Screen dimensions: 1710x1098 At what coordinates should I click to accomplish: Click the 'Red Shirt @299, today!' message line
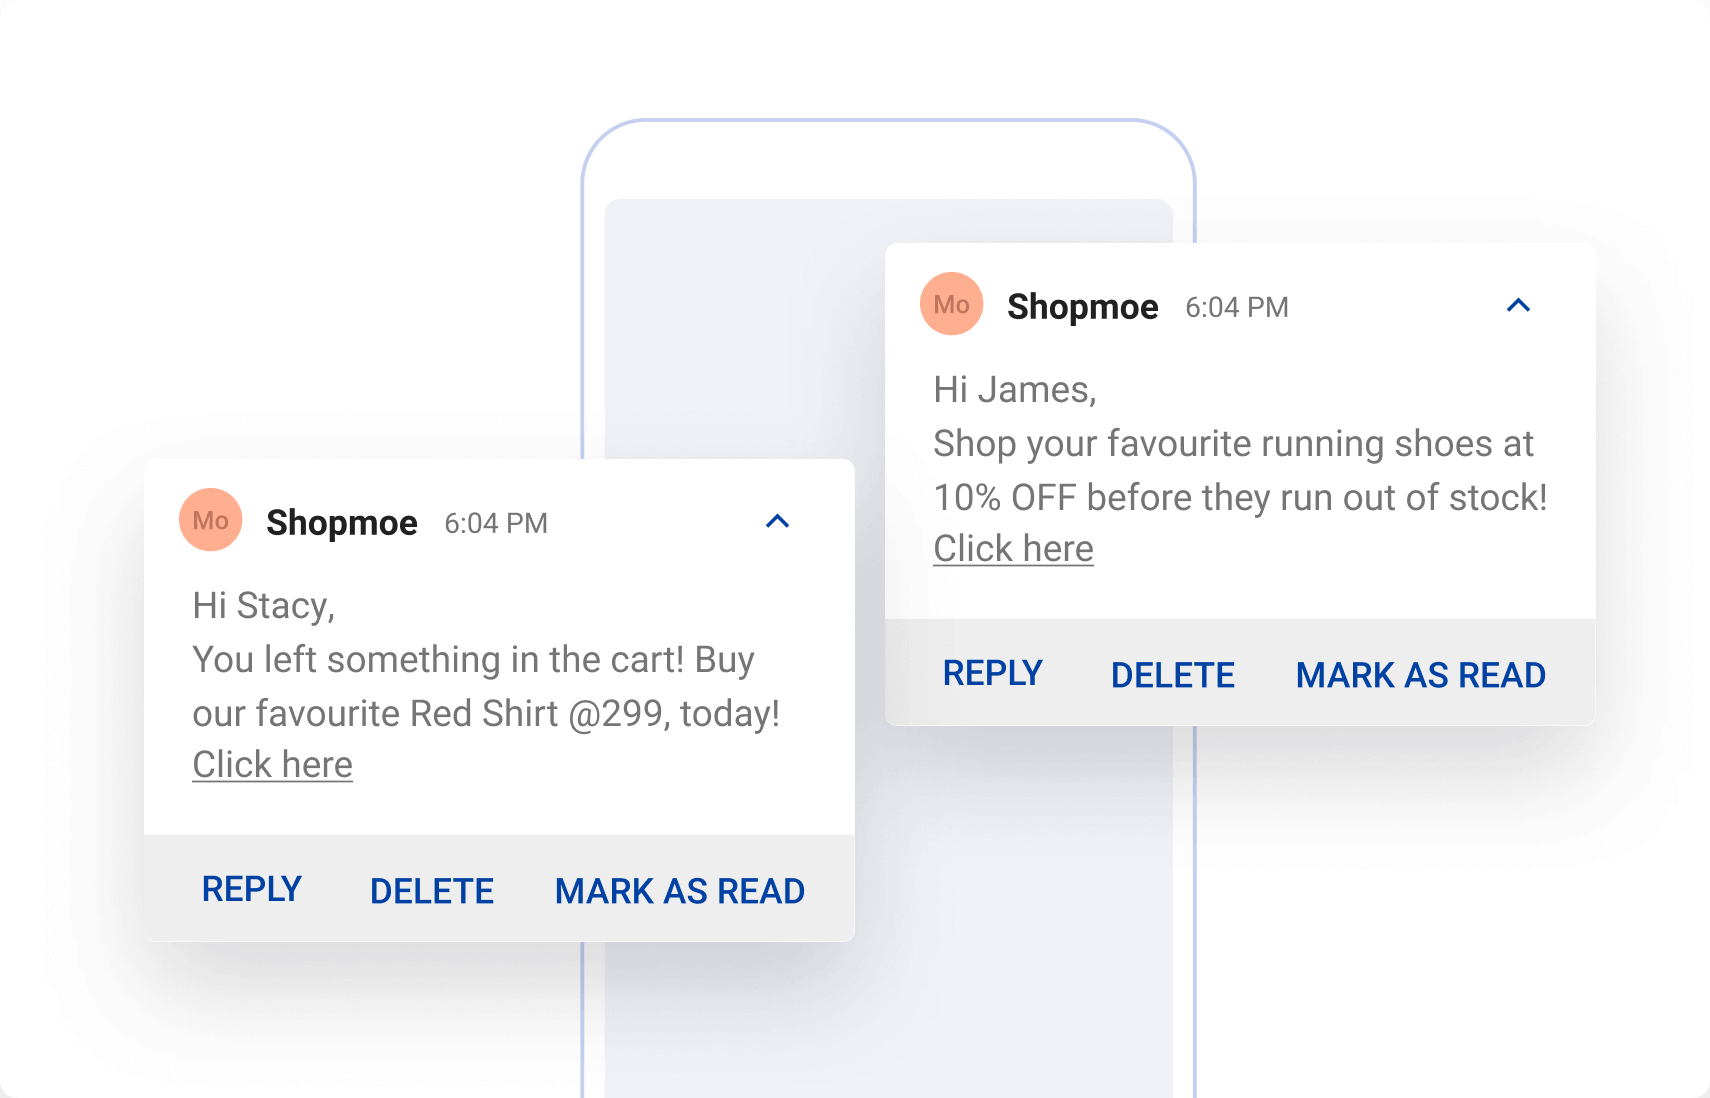[486, 714]
